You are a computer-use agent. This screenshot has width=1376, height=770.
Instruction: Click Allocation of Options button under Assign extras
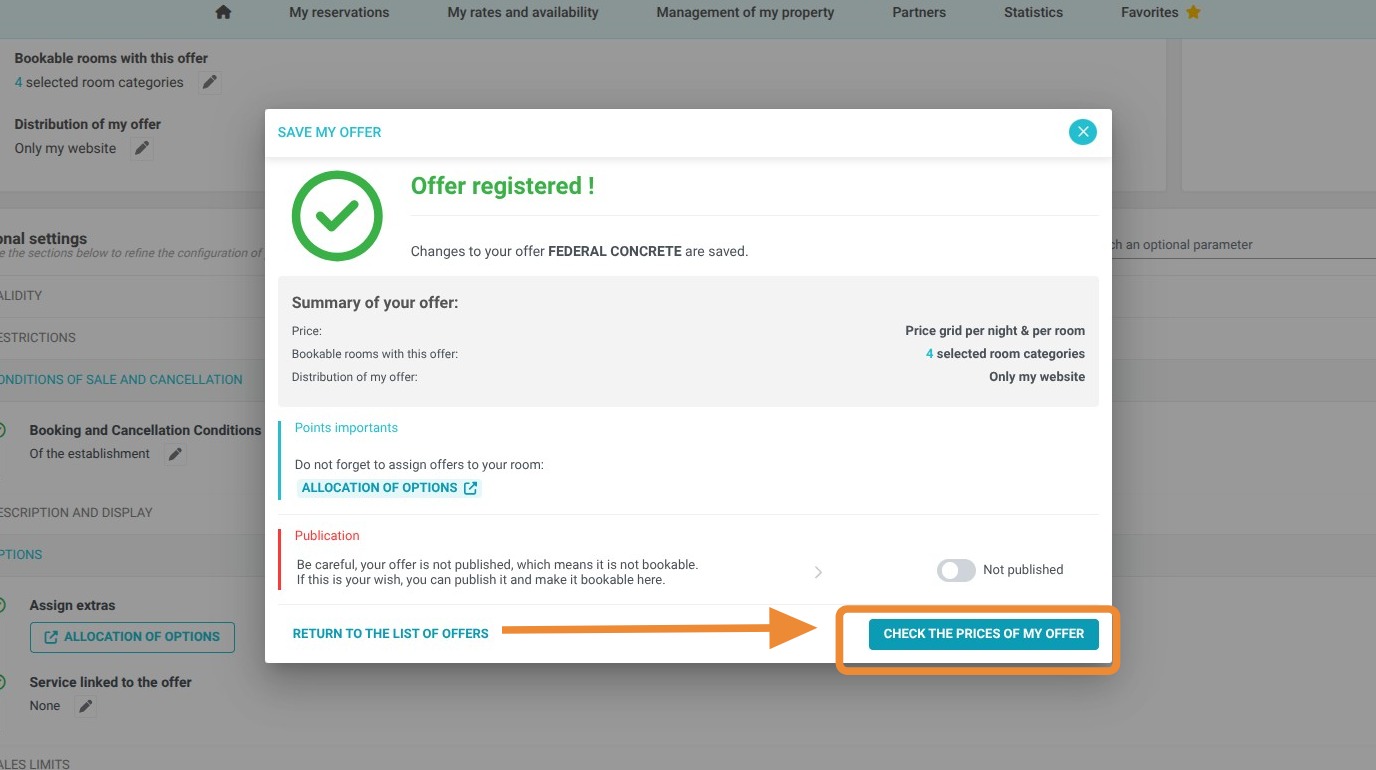pos(132,637)
